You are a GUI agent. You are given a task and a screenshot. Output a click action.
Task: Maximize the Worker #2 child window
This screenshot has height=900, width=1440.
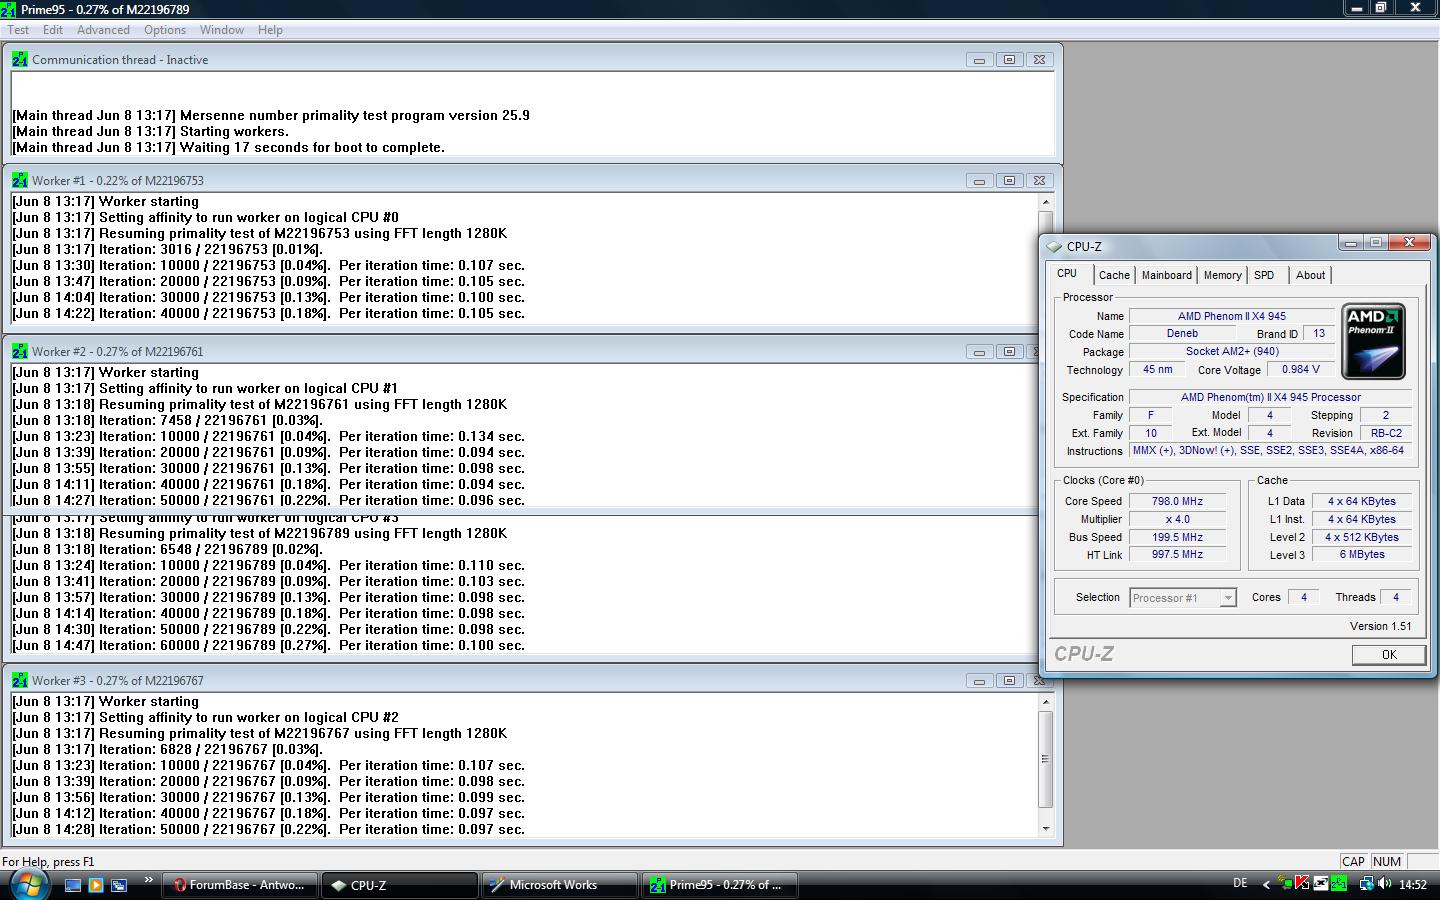click(x=1009, y=352)
